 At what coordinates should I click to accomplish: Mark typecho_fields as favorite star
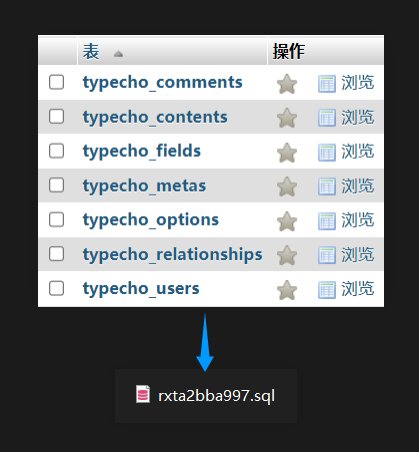coord(287,152)
